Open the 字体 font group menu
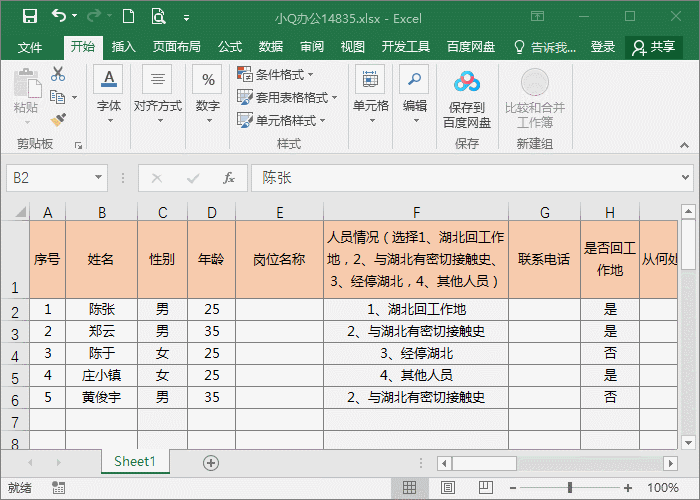 tap(108, 95)
